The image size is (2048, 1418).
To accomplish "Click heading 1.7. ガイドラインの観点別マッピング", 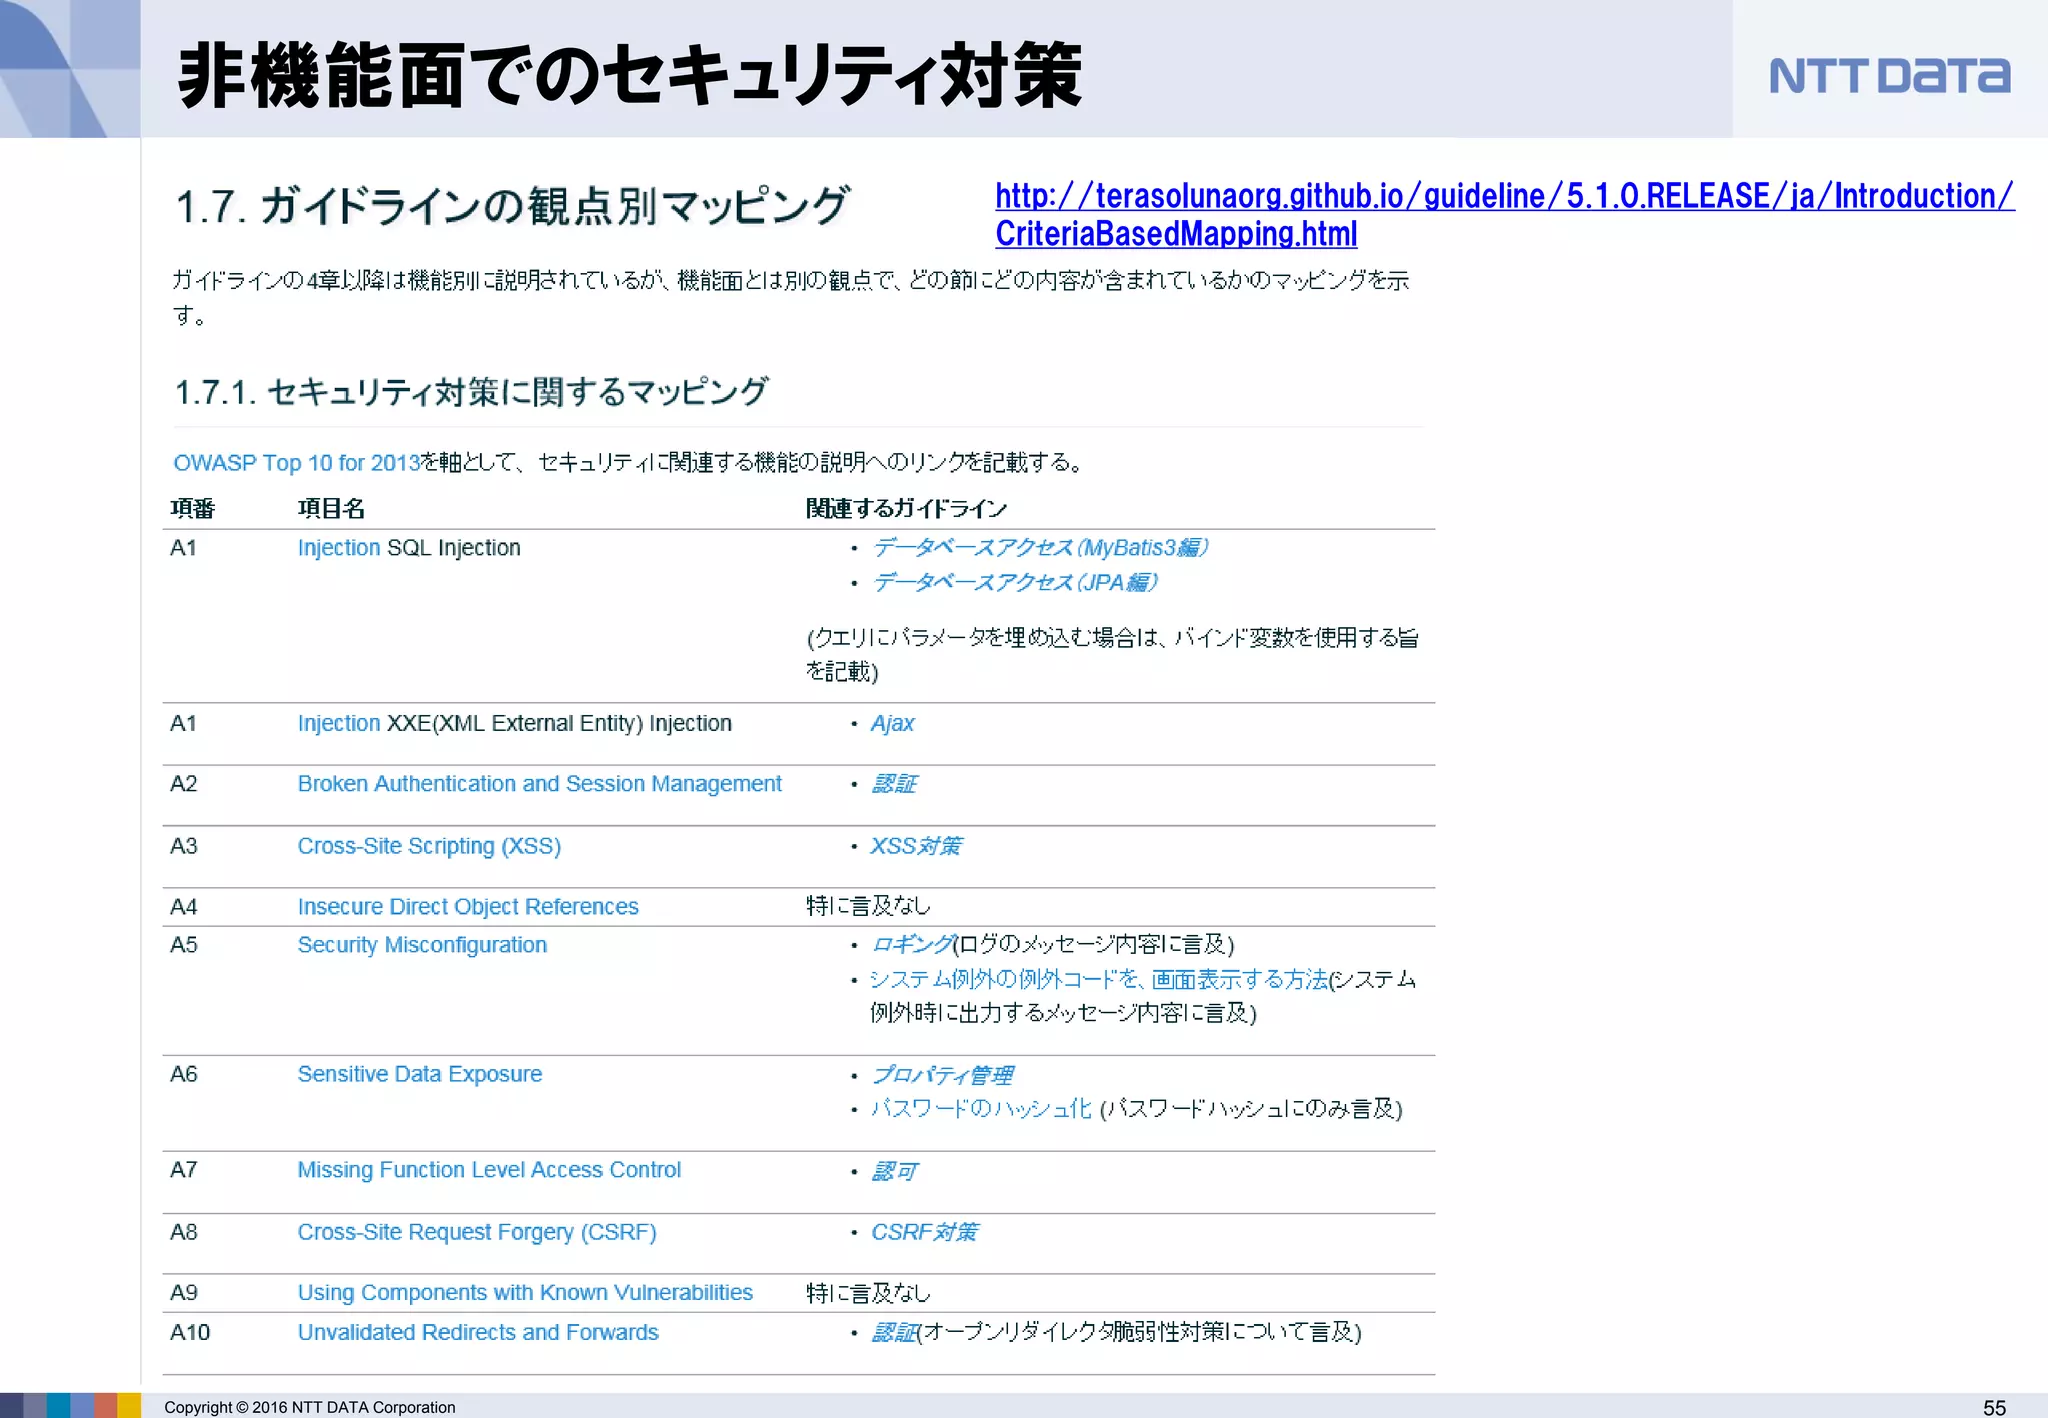I will (x=512, y=206).
